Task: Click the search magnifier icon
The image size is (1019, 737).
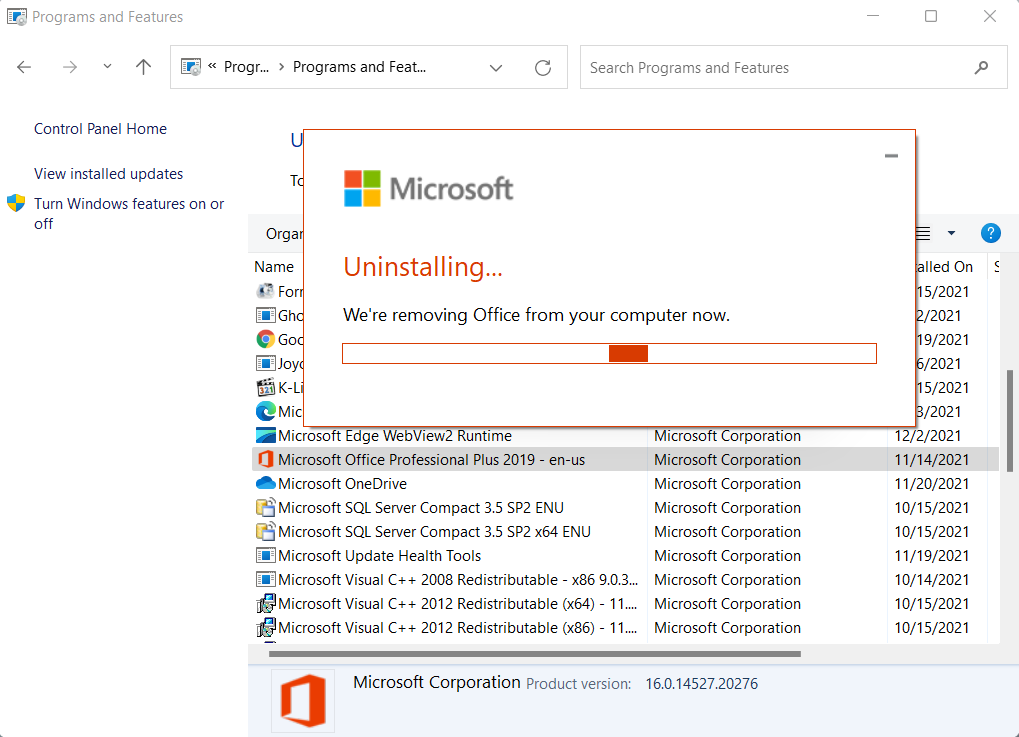Action: 981,68
